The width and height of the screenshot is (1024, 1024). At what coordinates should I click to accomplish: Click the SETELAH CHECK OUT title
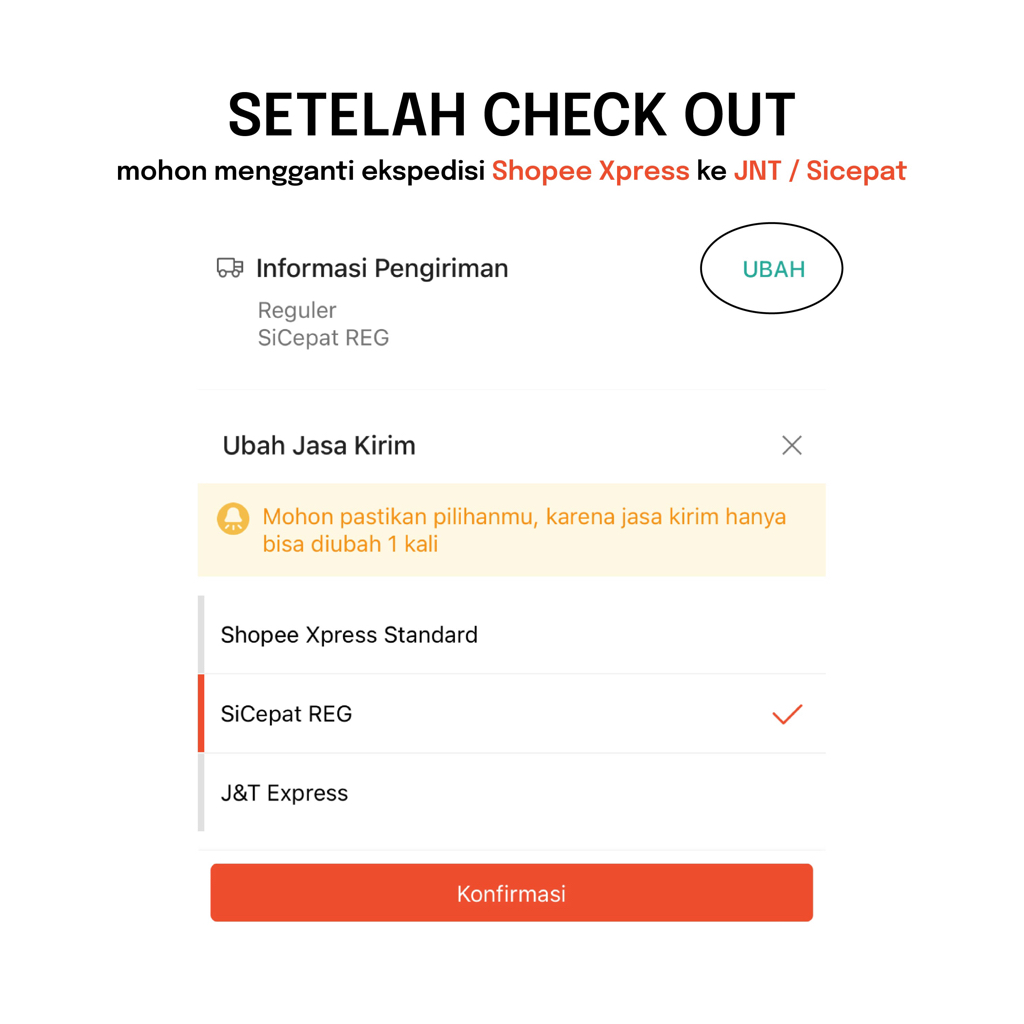pyautogui.click(x=511, y=115)
